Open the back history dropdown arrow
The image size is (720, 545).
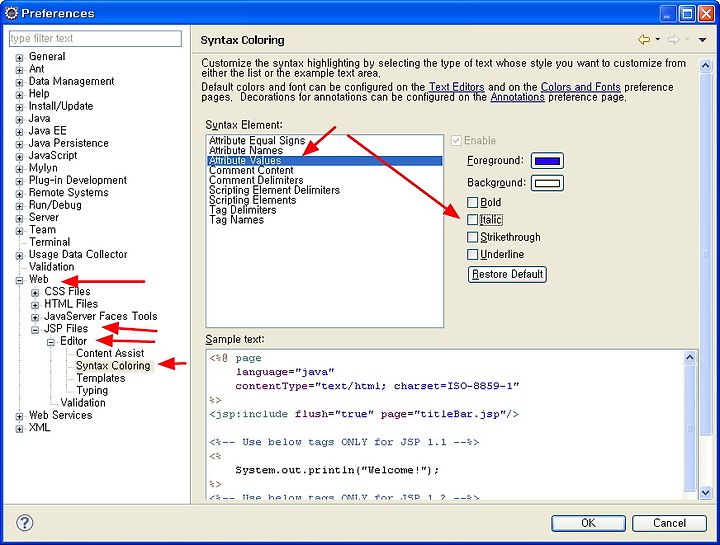[658, 39]
